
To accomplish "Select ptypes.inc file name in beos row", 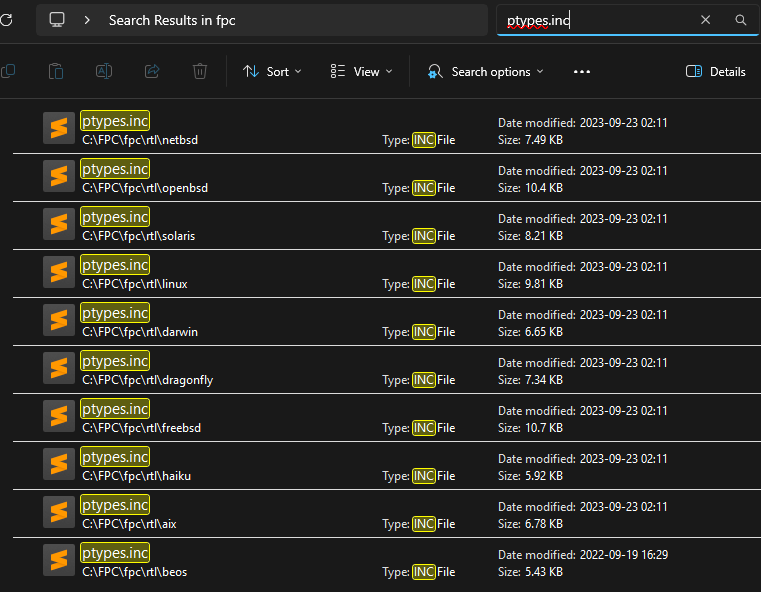I will (x=115, y=553).
